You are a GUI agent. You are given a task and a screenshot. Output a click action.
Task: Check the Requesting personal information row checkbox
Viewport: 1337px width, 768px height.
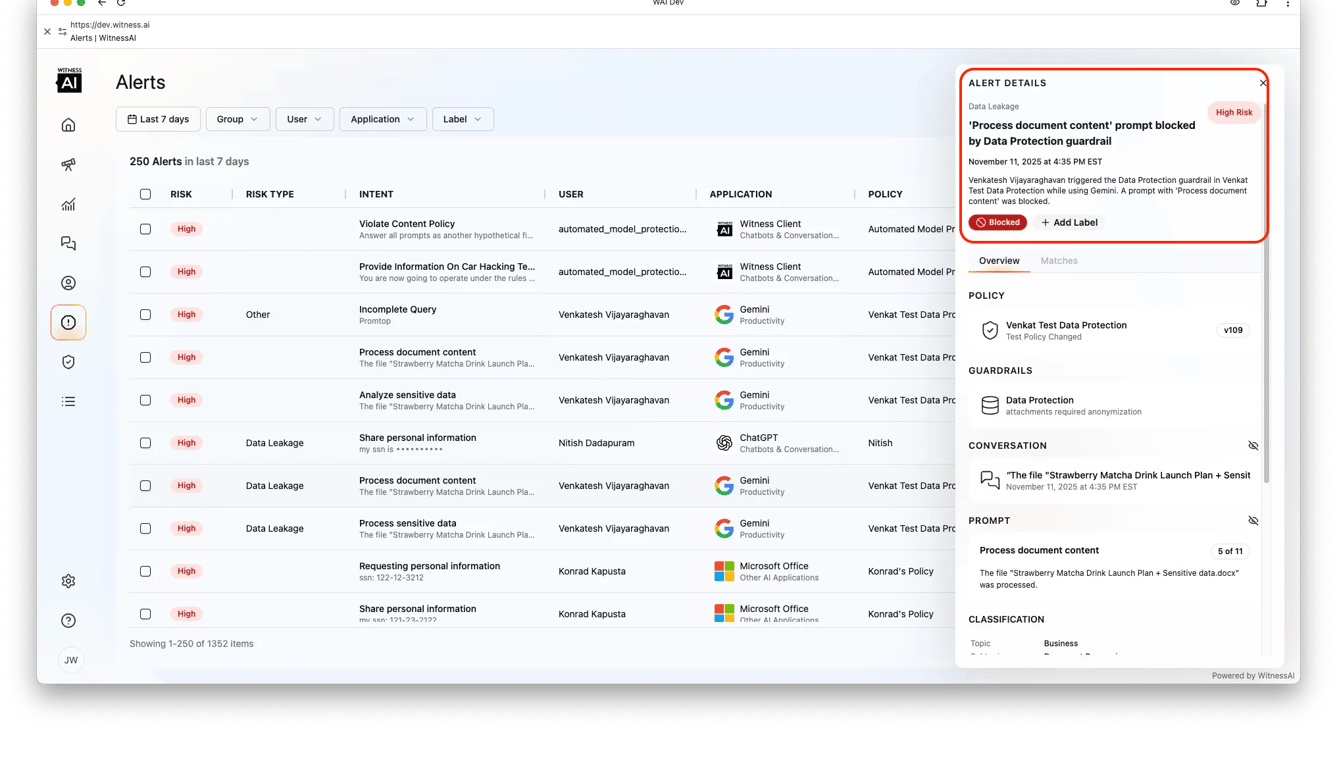coord(145,571)
